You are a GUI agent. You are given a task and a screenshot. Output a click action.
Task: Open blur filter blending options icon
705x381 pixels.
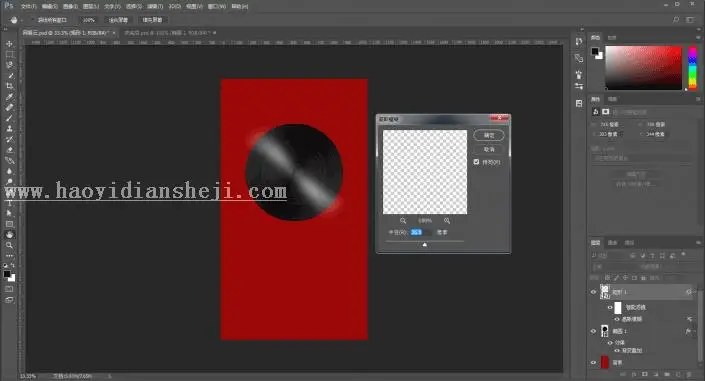690,319
